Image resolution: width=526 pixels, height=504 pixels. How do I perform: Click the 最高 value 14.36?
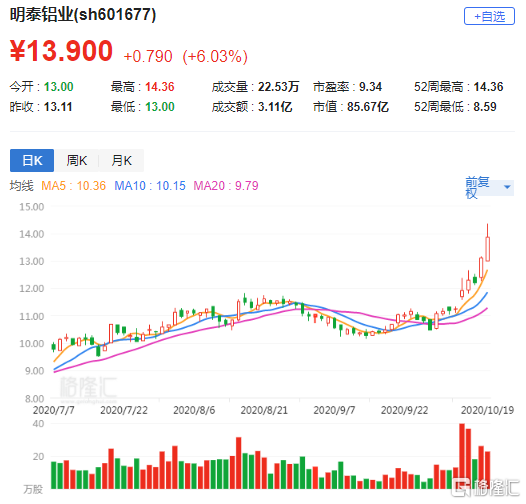pos(160,87)
